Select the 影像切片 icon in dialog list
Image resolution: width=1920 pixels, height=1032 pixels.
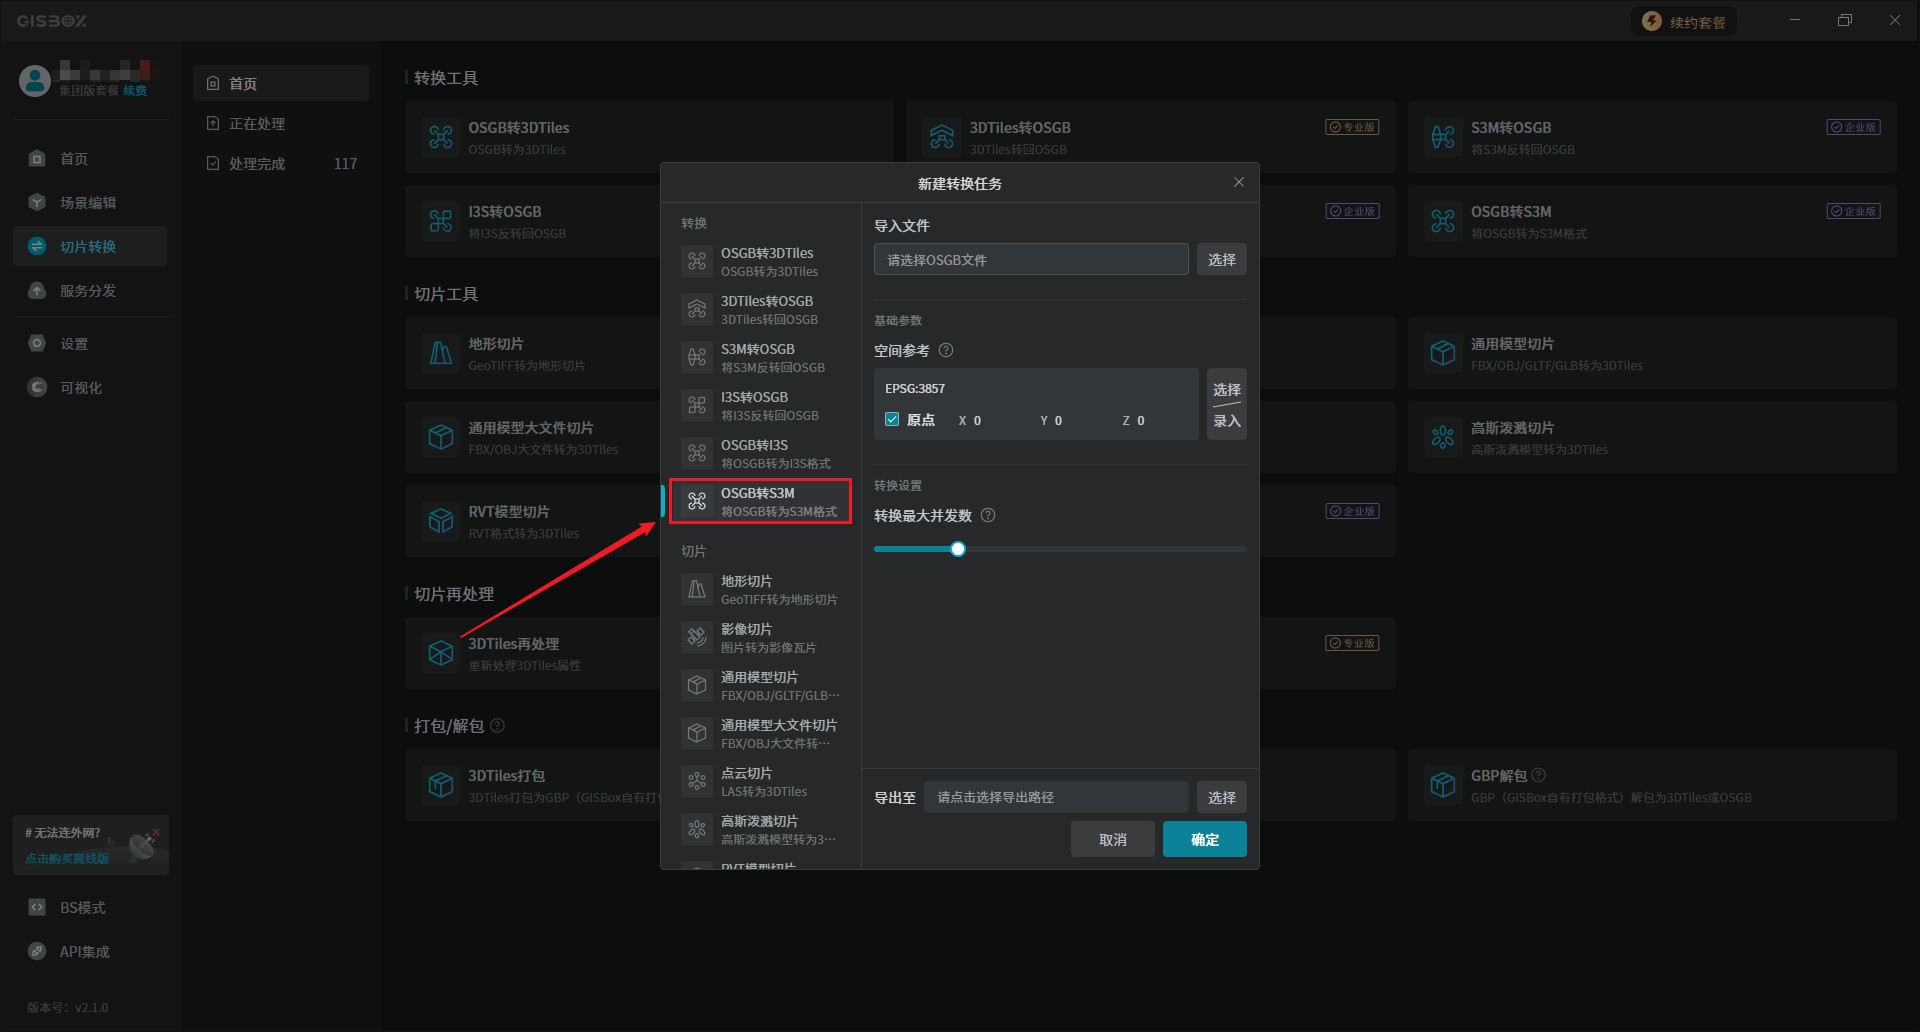(697, 637)
